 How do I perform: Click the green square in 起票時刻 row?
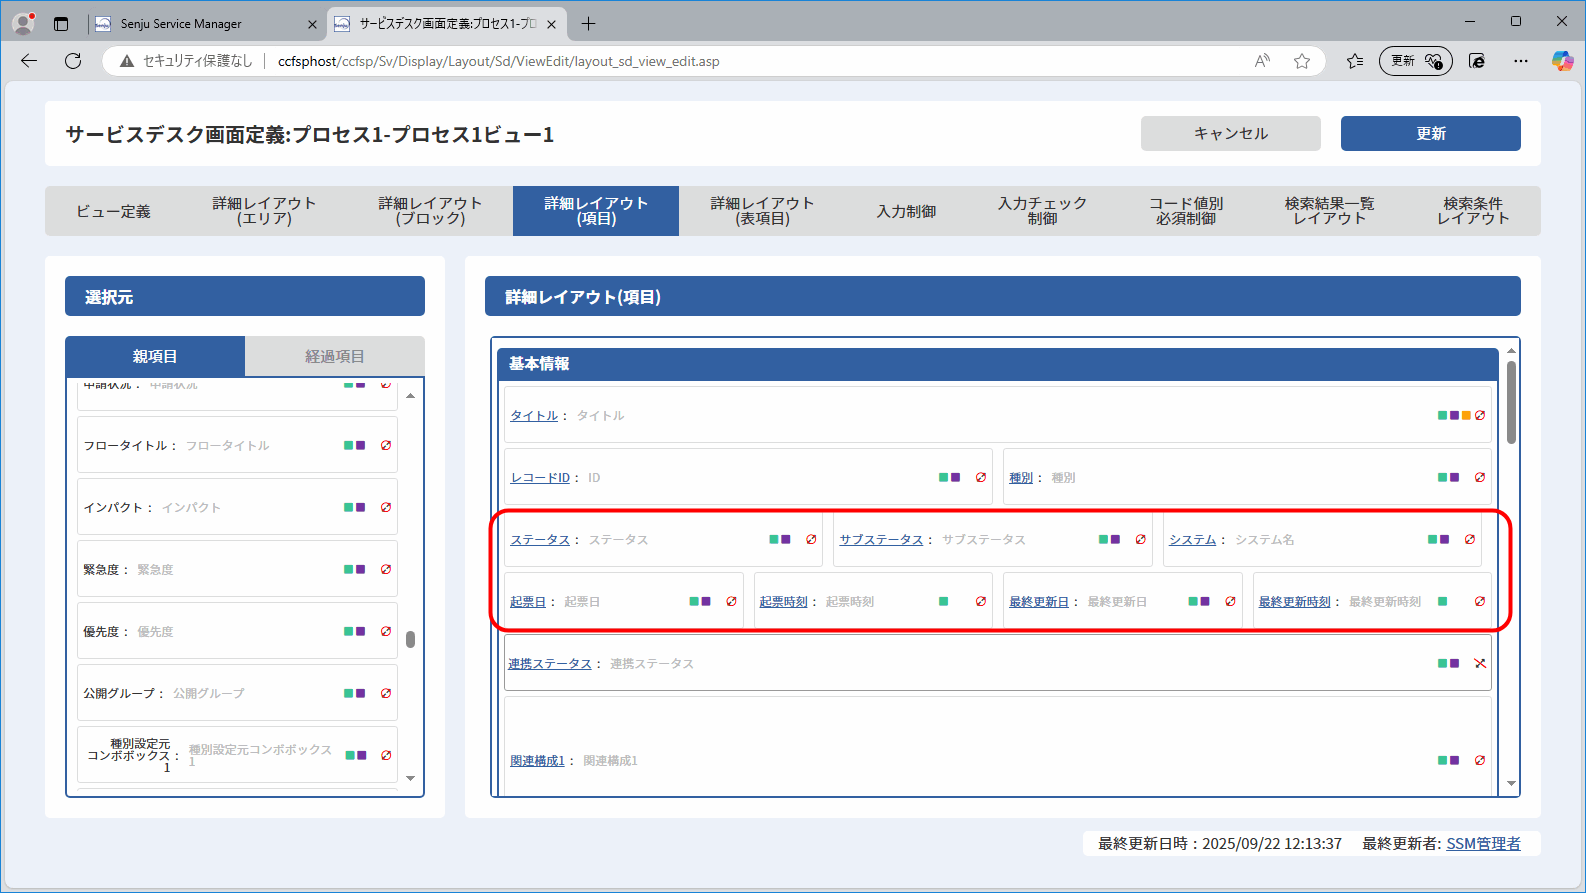coord(944,601)
